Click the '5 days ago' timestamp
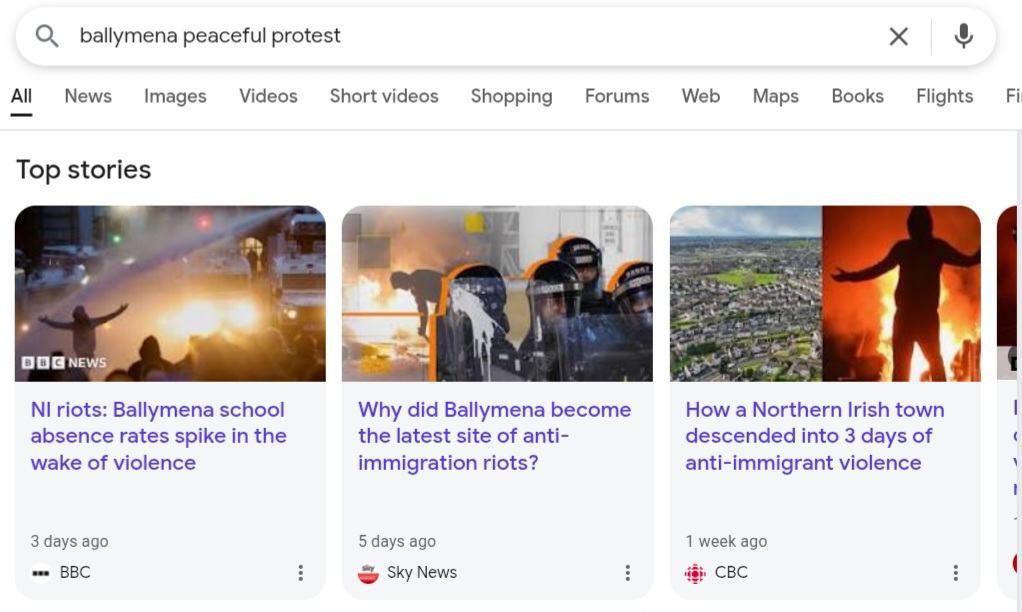The width and height of the screenshot is (1022, 612). (397, 541)
